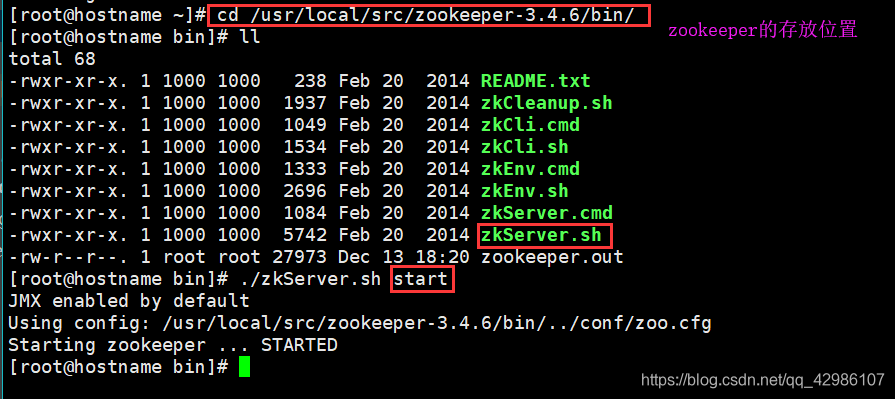The image size is (895, 399).
Task: Select the zkEnv.sh file name
Action: (525, 191)
